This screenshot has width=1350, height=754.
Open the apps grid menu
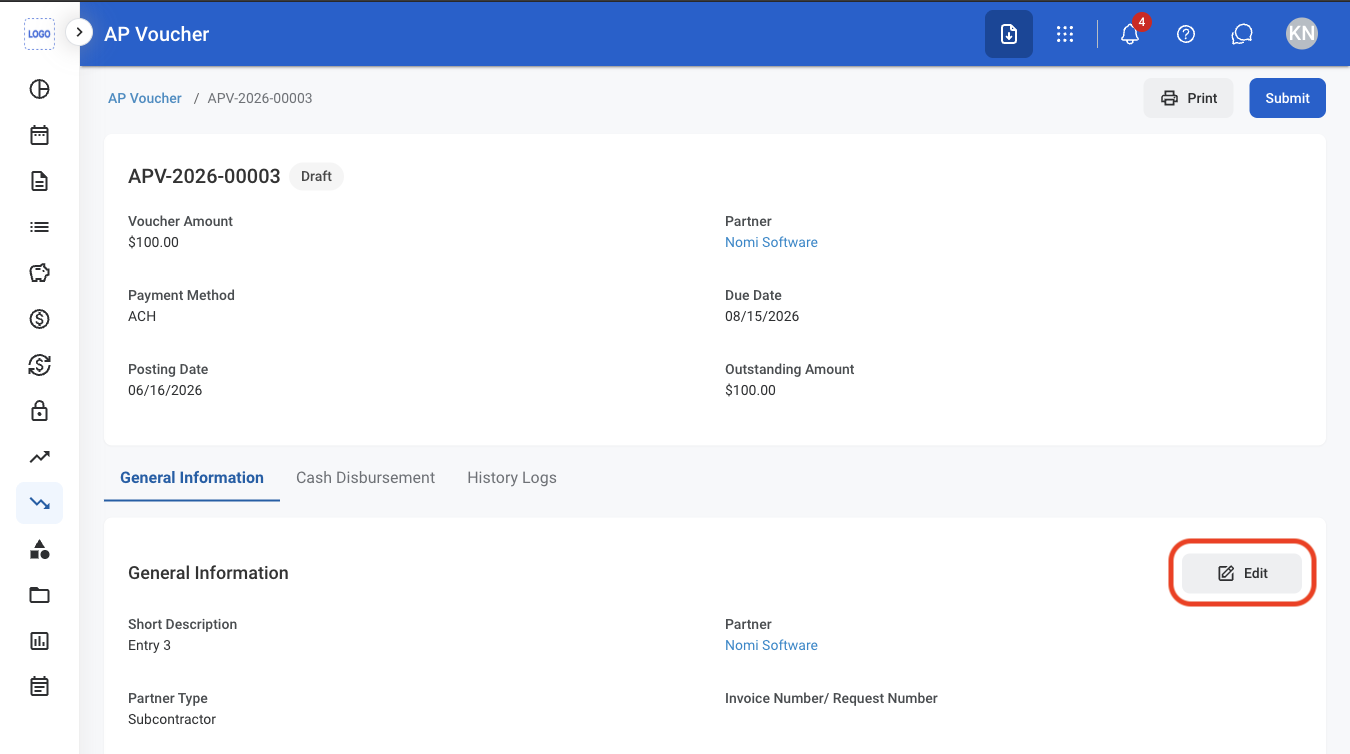click(x=1065, y=34)
